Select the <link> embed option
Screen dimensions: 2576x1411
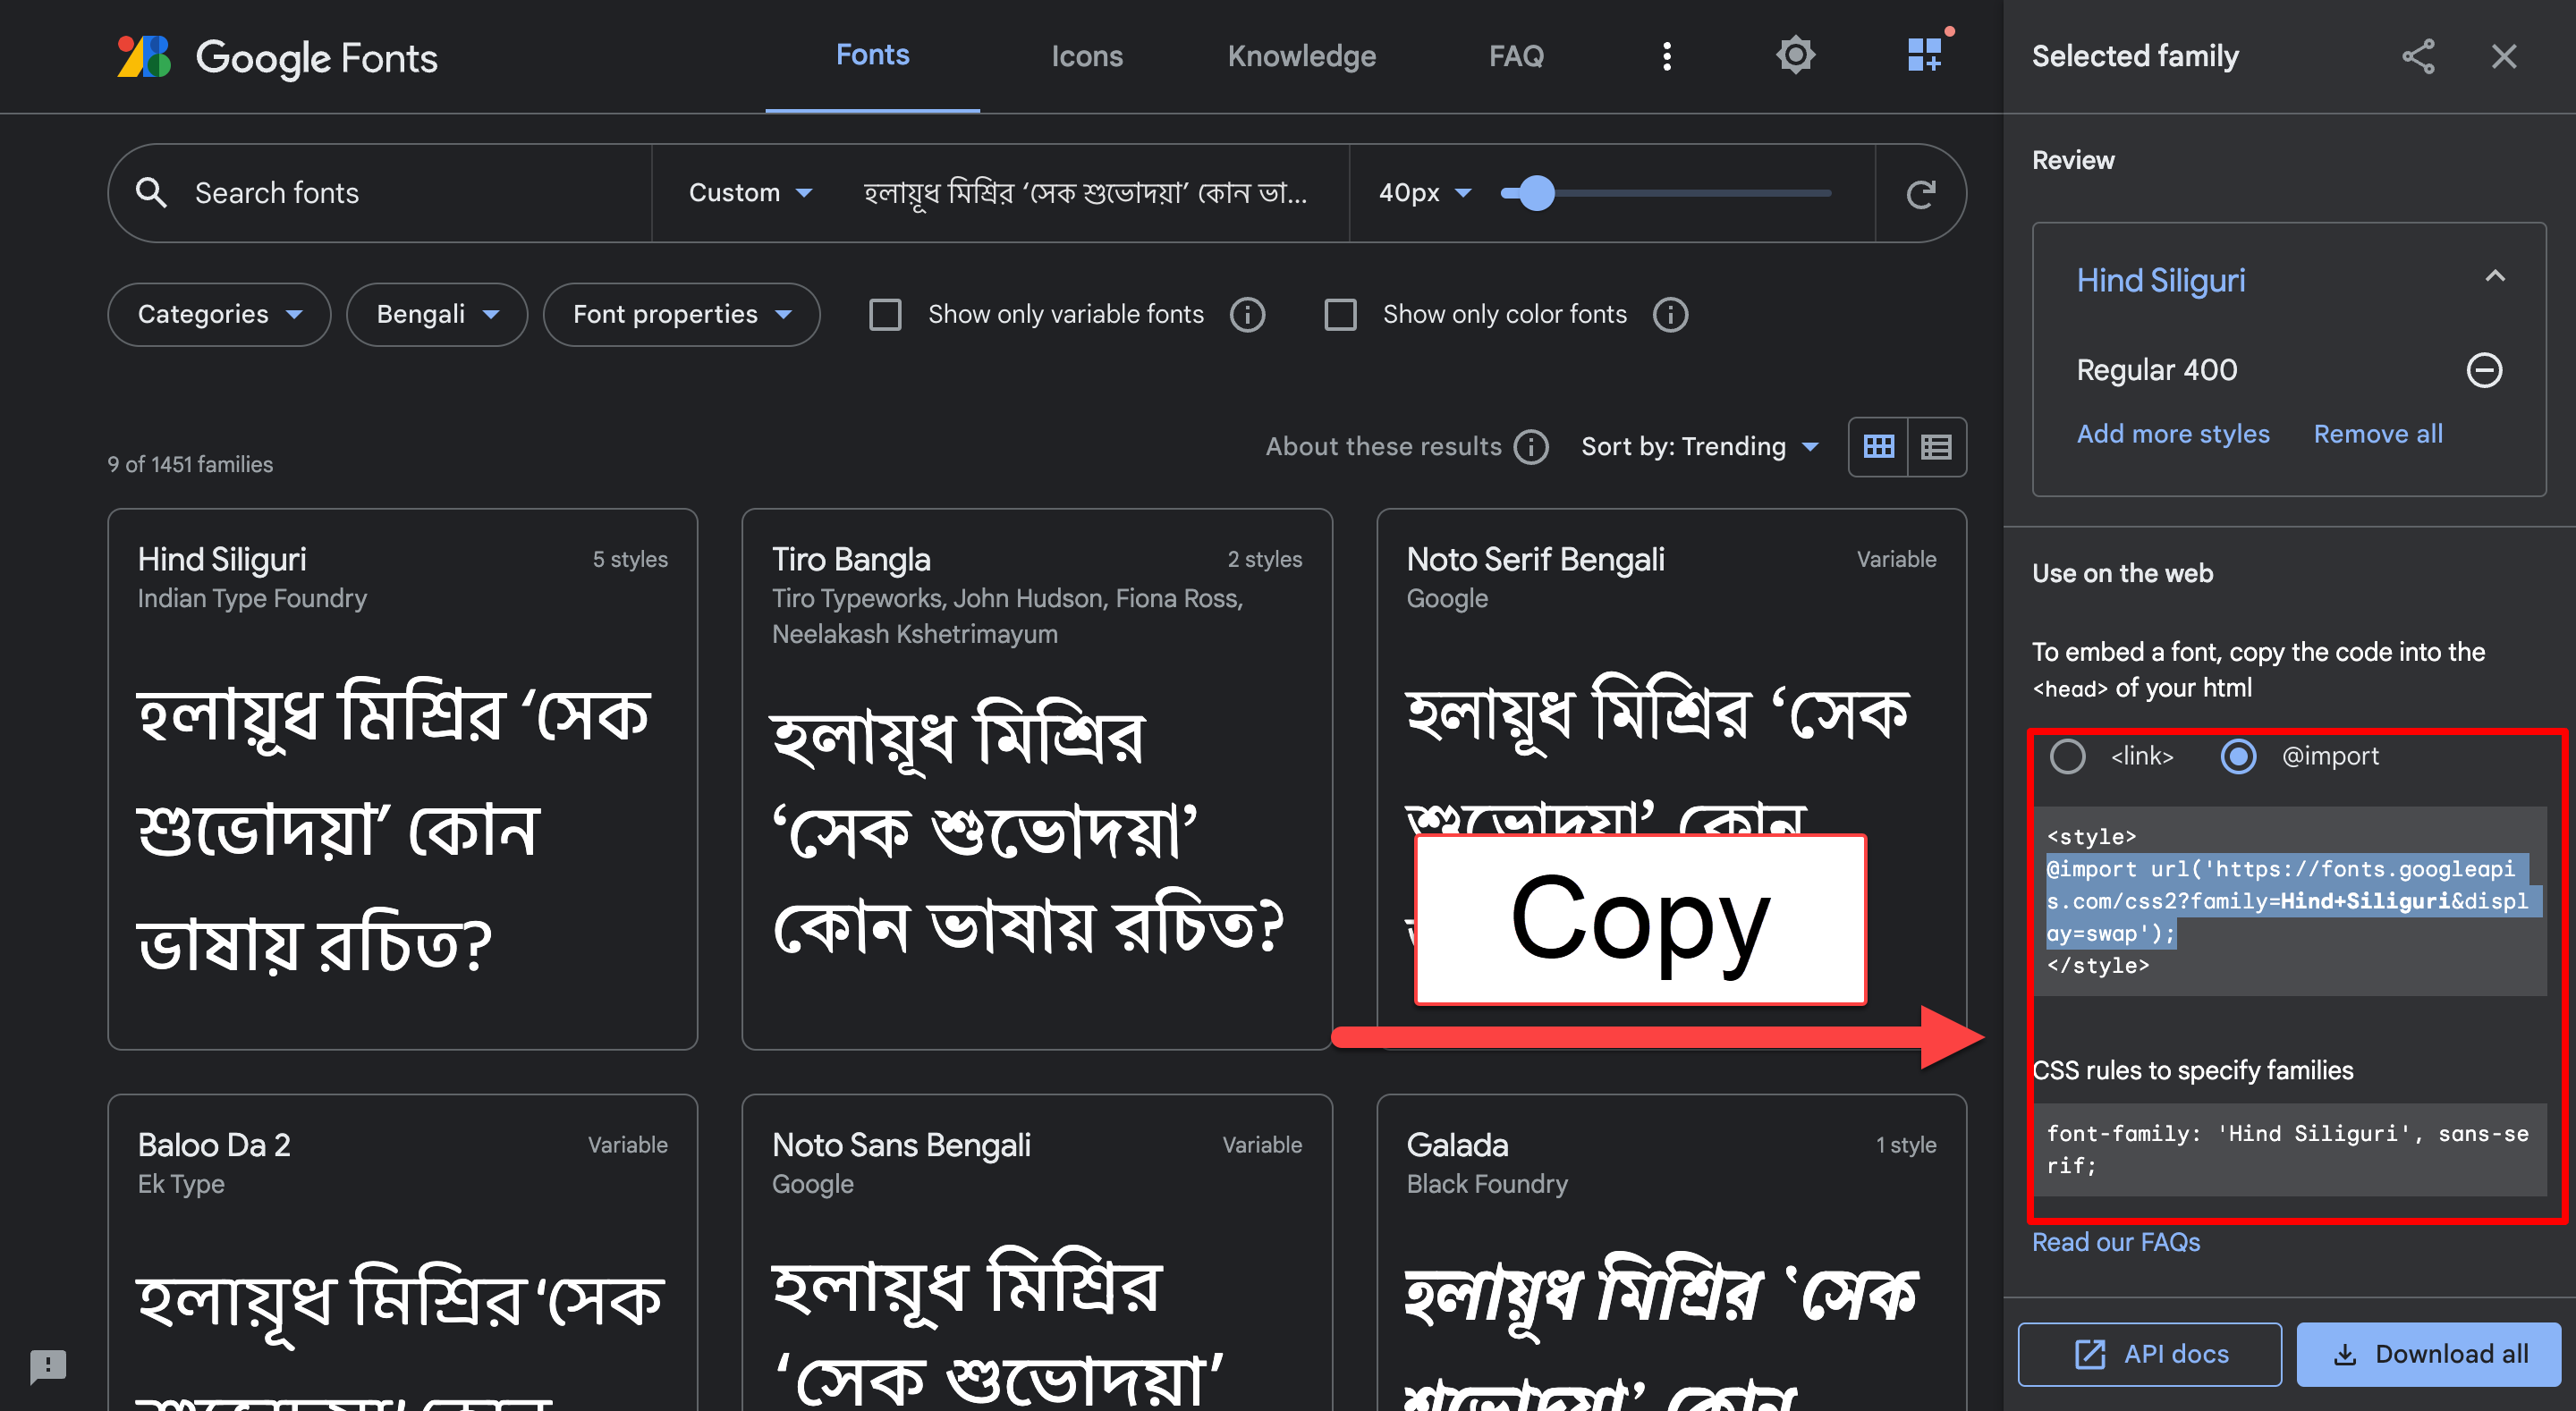(x=2067, y=756)
